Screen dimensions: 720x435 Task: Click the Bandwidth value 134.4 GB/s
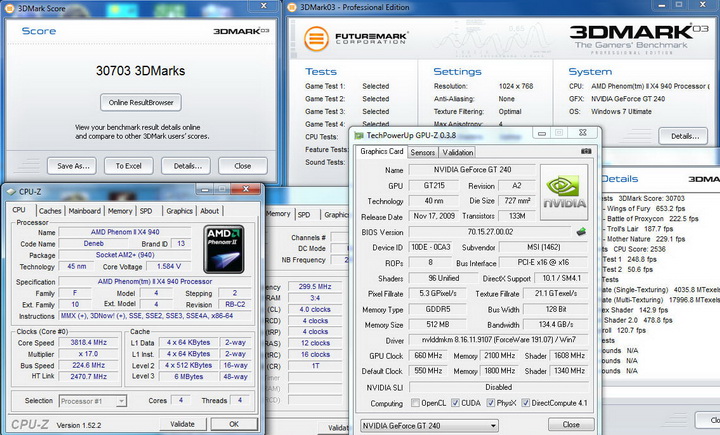coord(556,324)
